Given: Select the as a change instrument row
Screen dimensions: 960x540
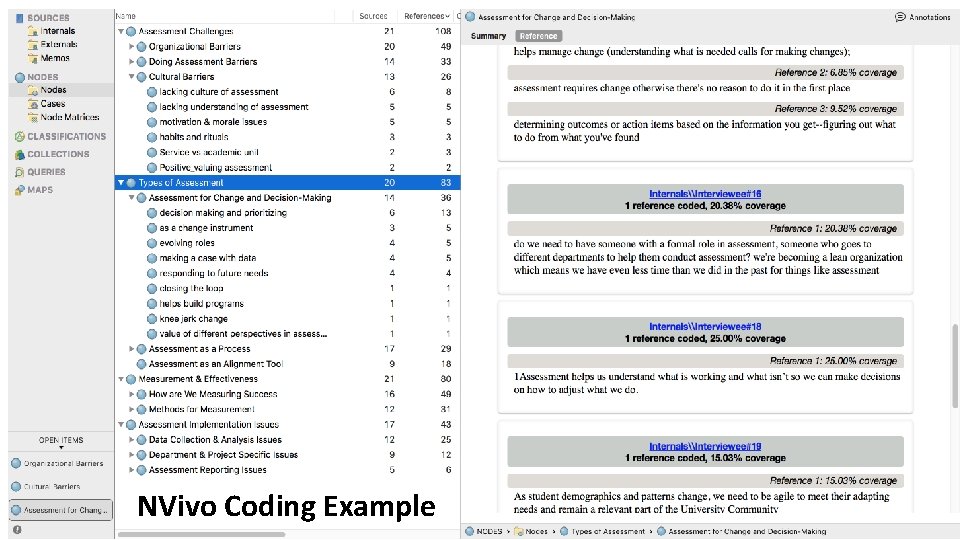Looking at the screenshot, I should (287, 228).
